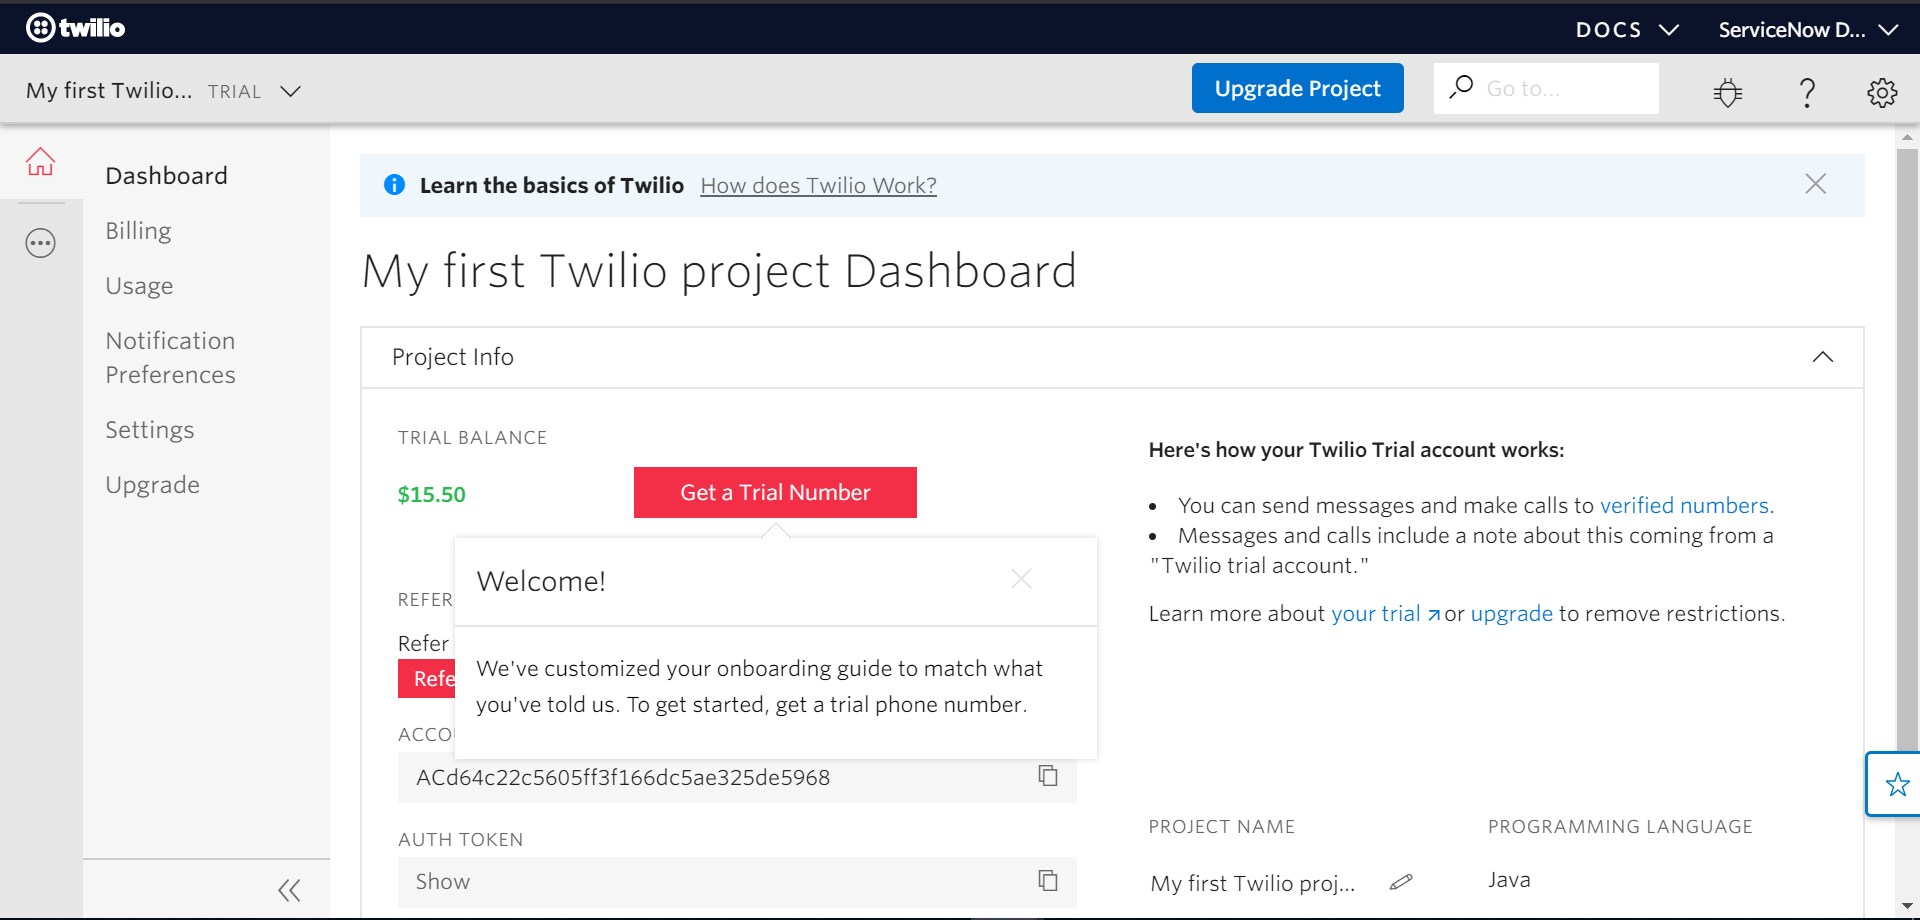The image size is (1920, 920).
Task: Edit the project name pencil icon
Action: 1401,882
